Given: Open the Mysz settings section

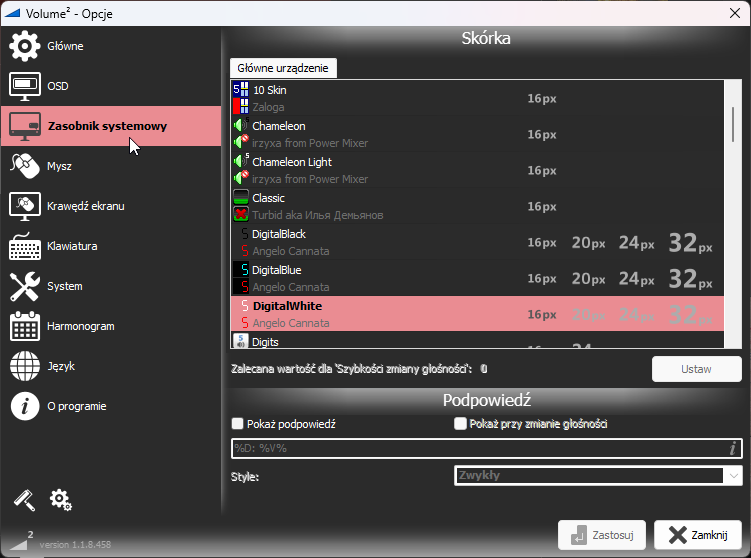Looking at the screenshot, I should 59,166.
